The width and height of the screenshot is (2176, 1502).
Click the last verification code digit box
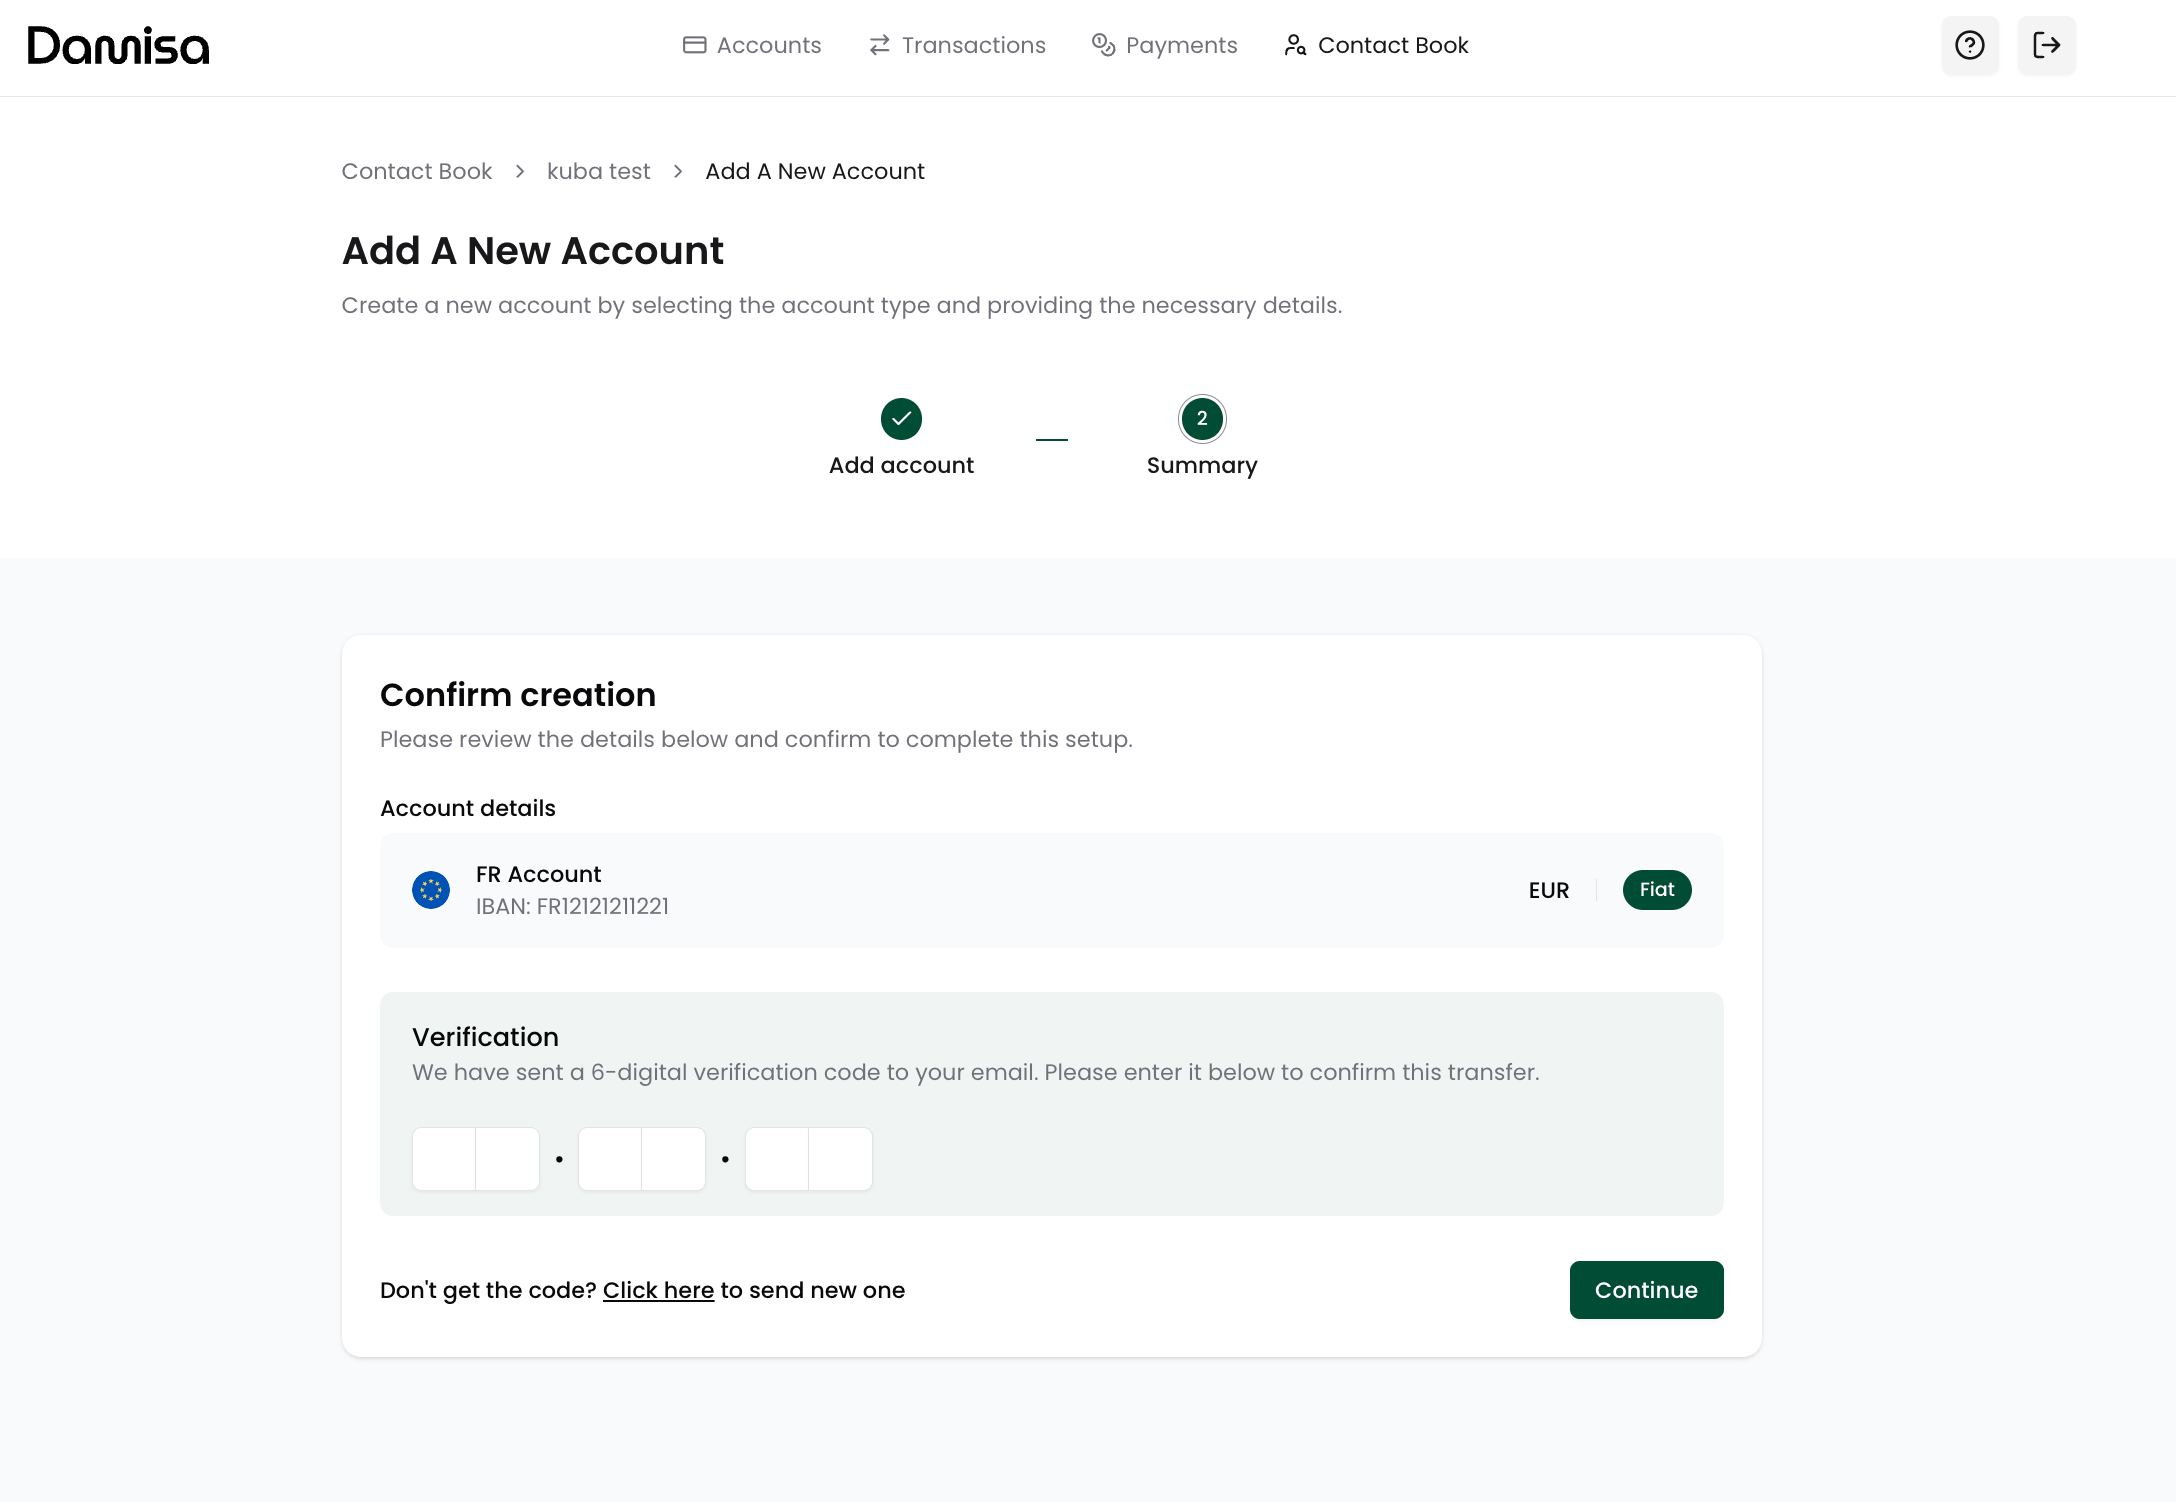coord(840,1160)
